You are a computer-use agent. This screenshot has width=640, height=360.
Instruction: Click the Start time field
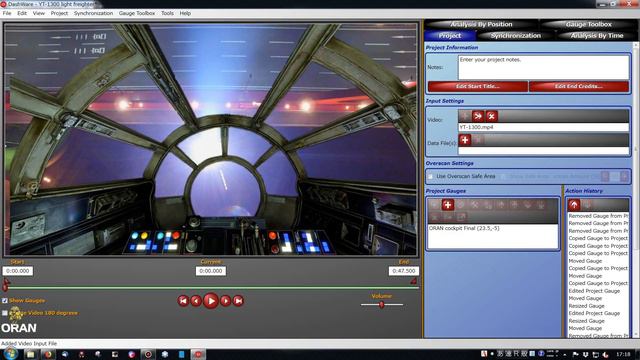click(x=18, y=271)
